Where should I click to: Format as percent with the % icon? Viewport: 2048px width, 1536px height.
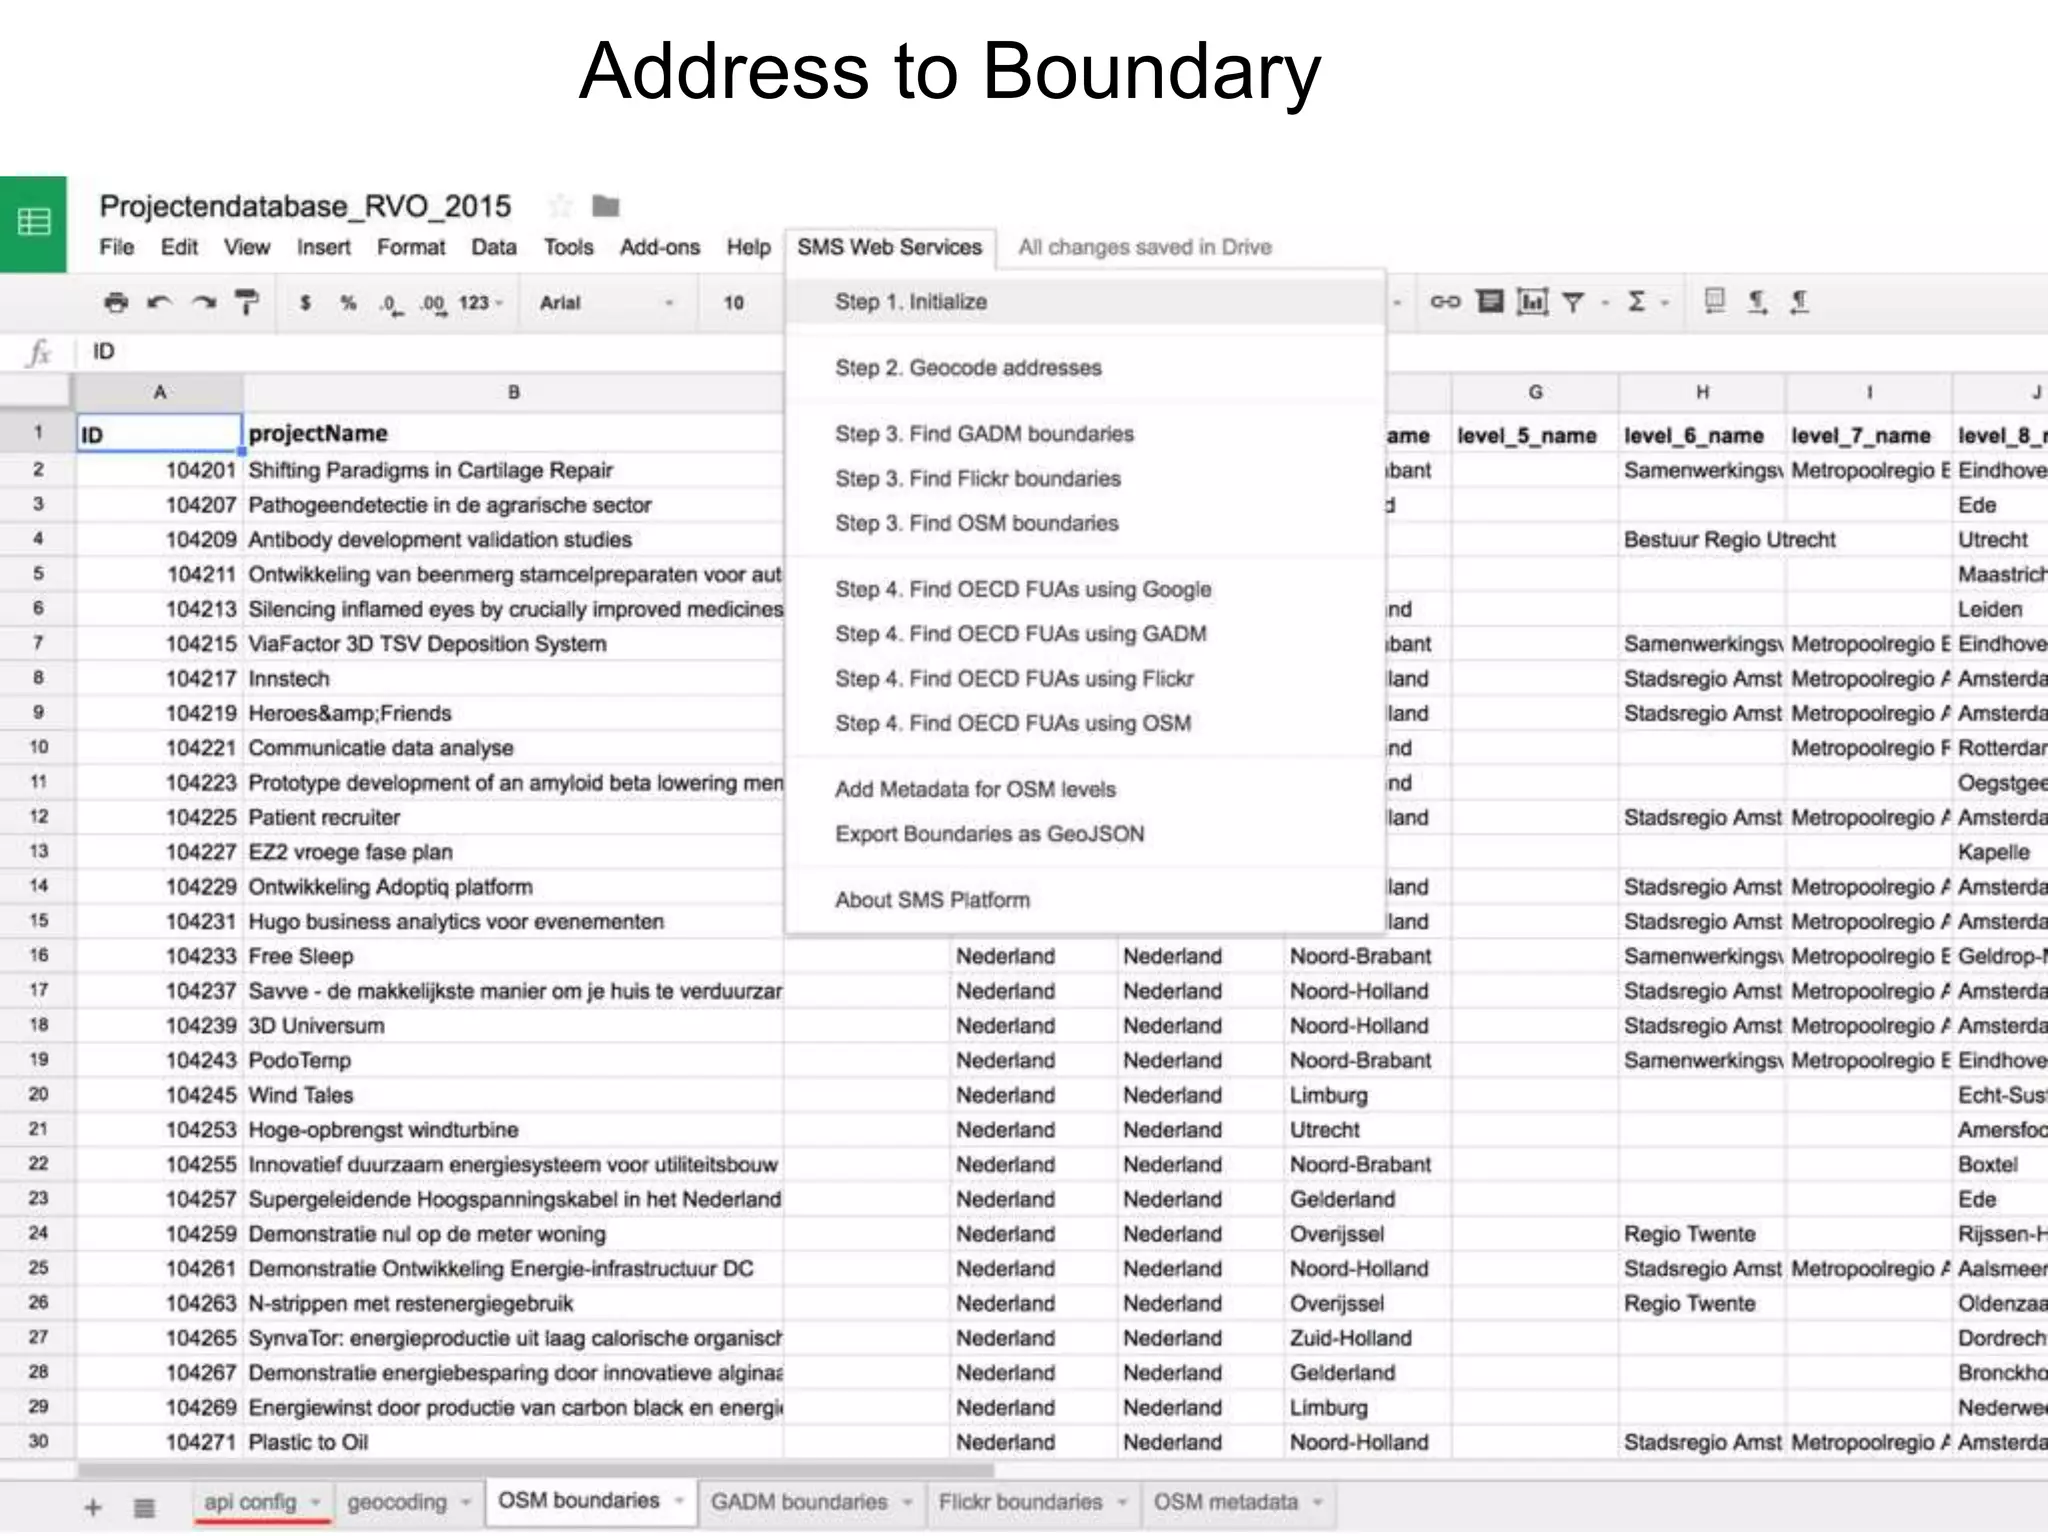point(348,302)
